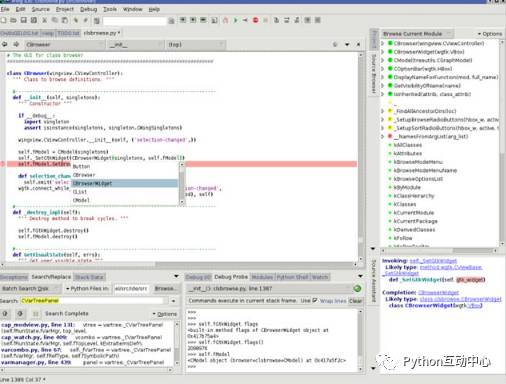Open the Help menu
506x384 pixels.
coord(154,9)
